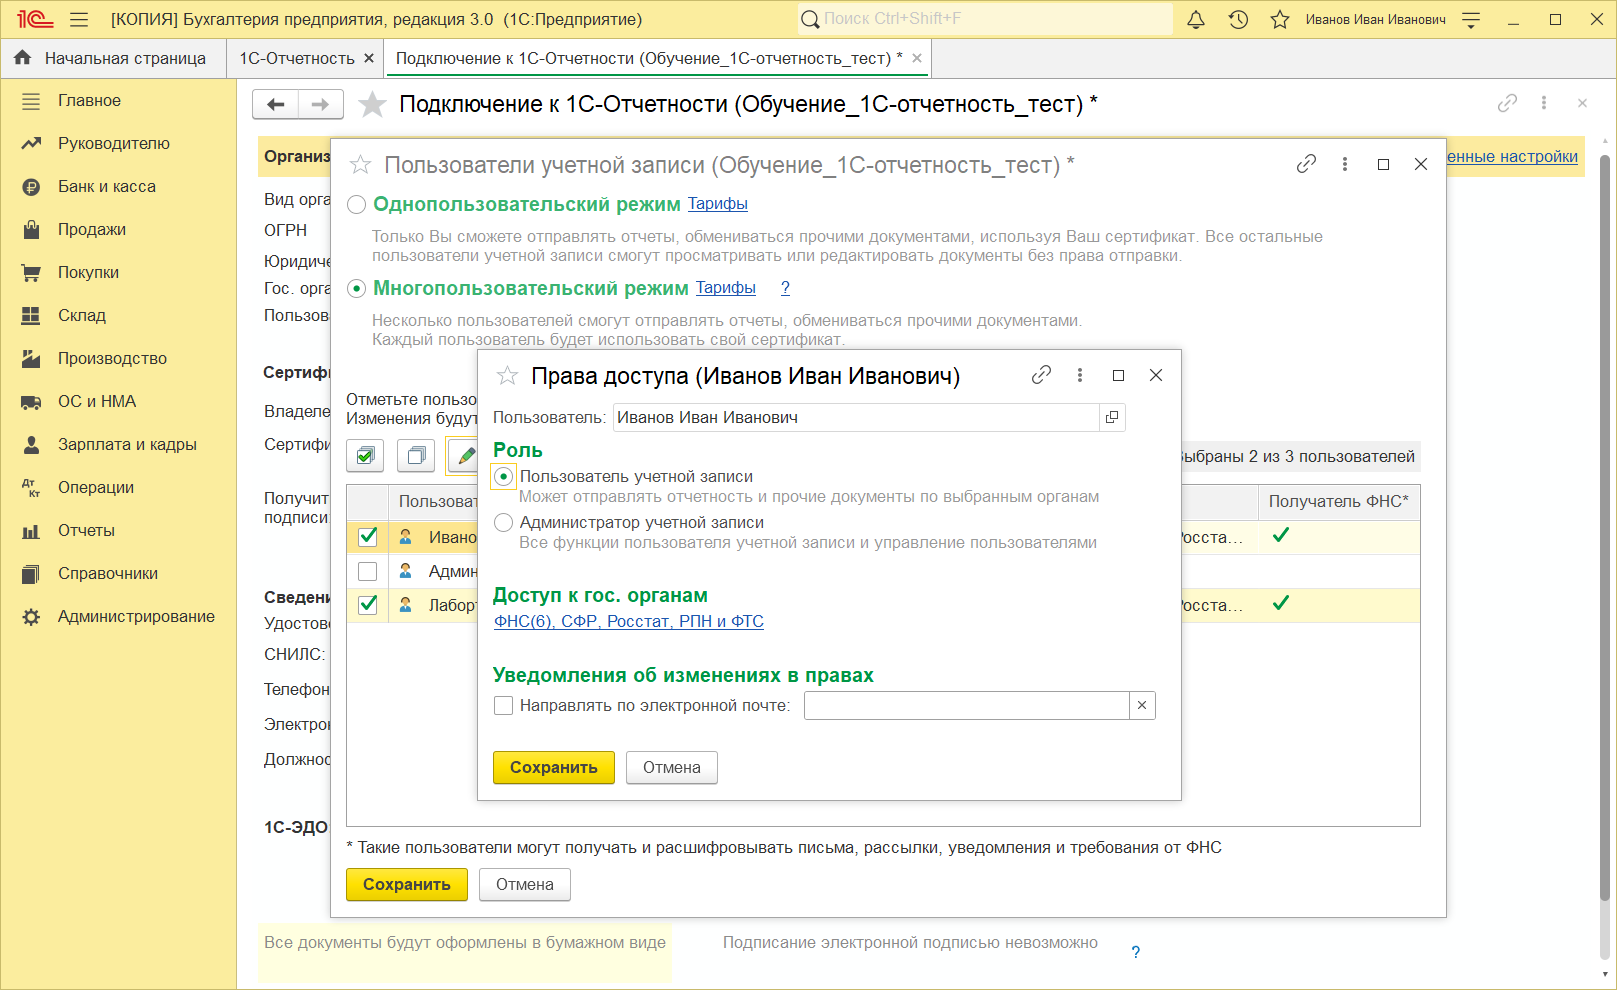The width and height of the screenshot is (1617, 990).
Task: Save access rights with Сохранить
Action: point(554,768)
